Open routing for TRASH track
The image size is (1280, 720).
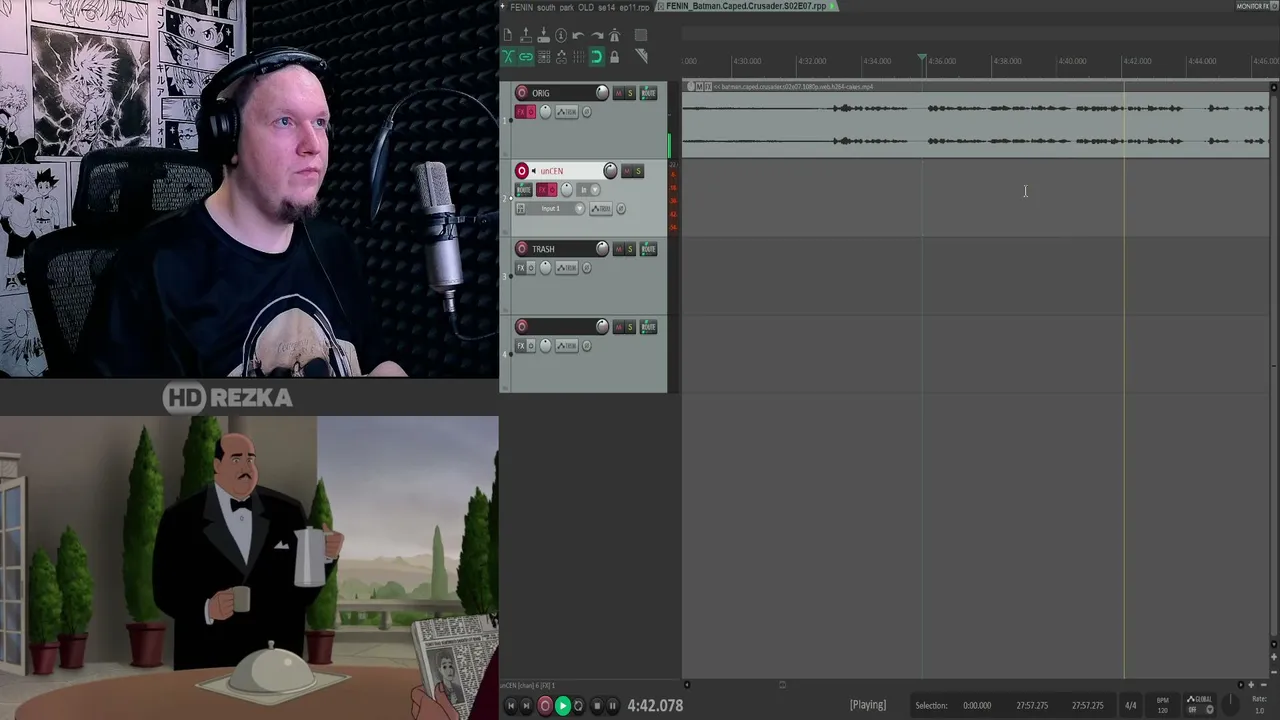point(648,249)
